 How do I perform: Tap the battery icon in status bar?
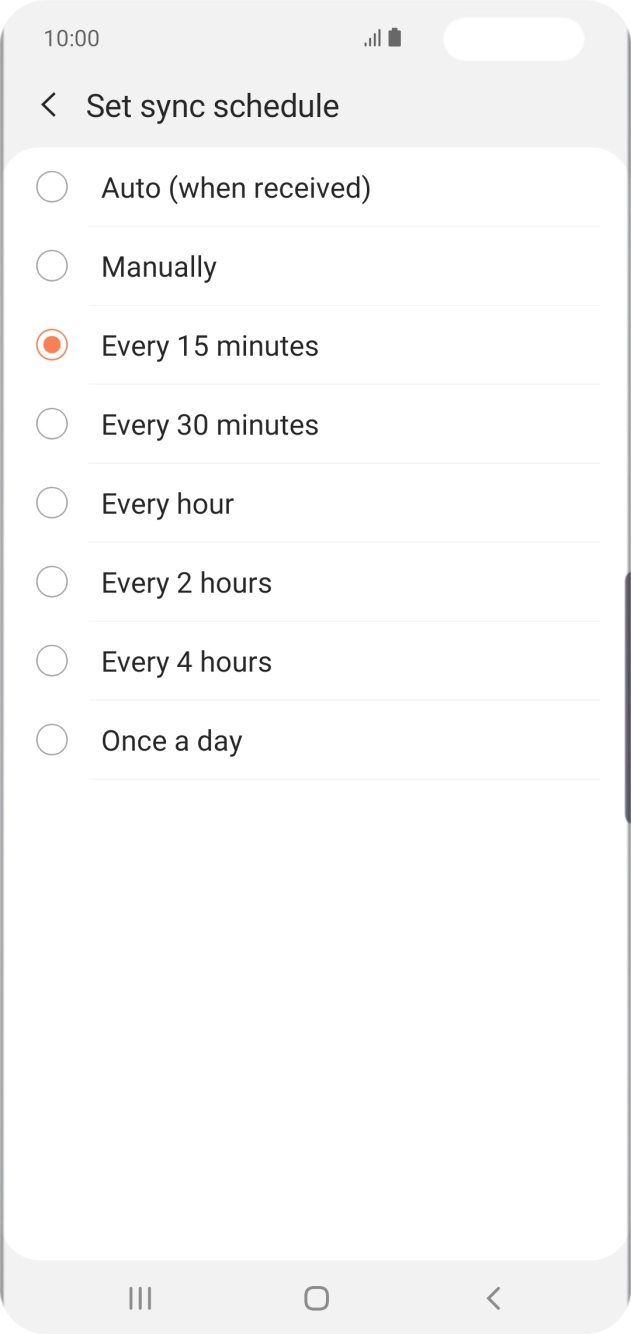point(395,37)
